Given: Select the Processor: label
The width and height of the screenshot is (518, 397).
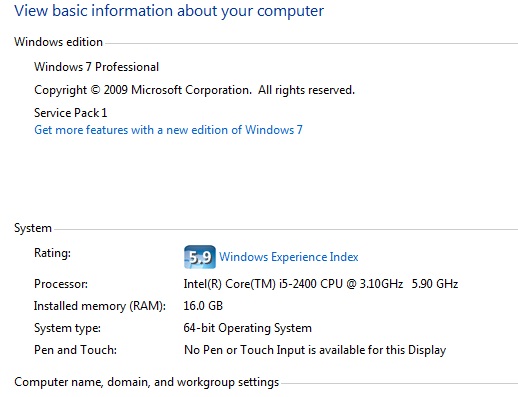Looking at the screenshot, I should 61,284.
